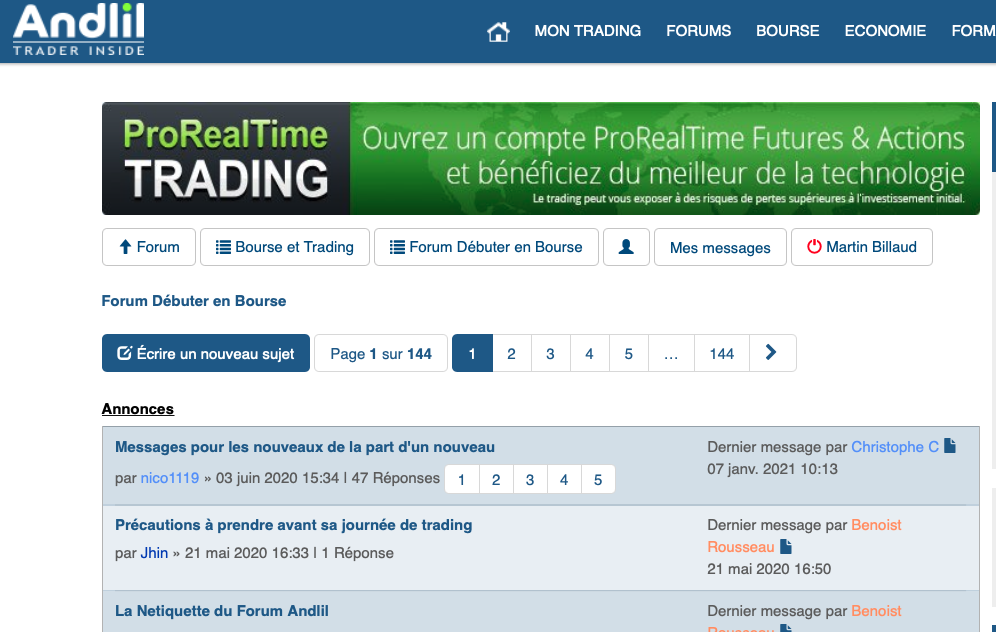996x632 pixels.
Task: Click Forum Débuter en Bourse heading link
Action: click(x=194, y=301)
